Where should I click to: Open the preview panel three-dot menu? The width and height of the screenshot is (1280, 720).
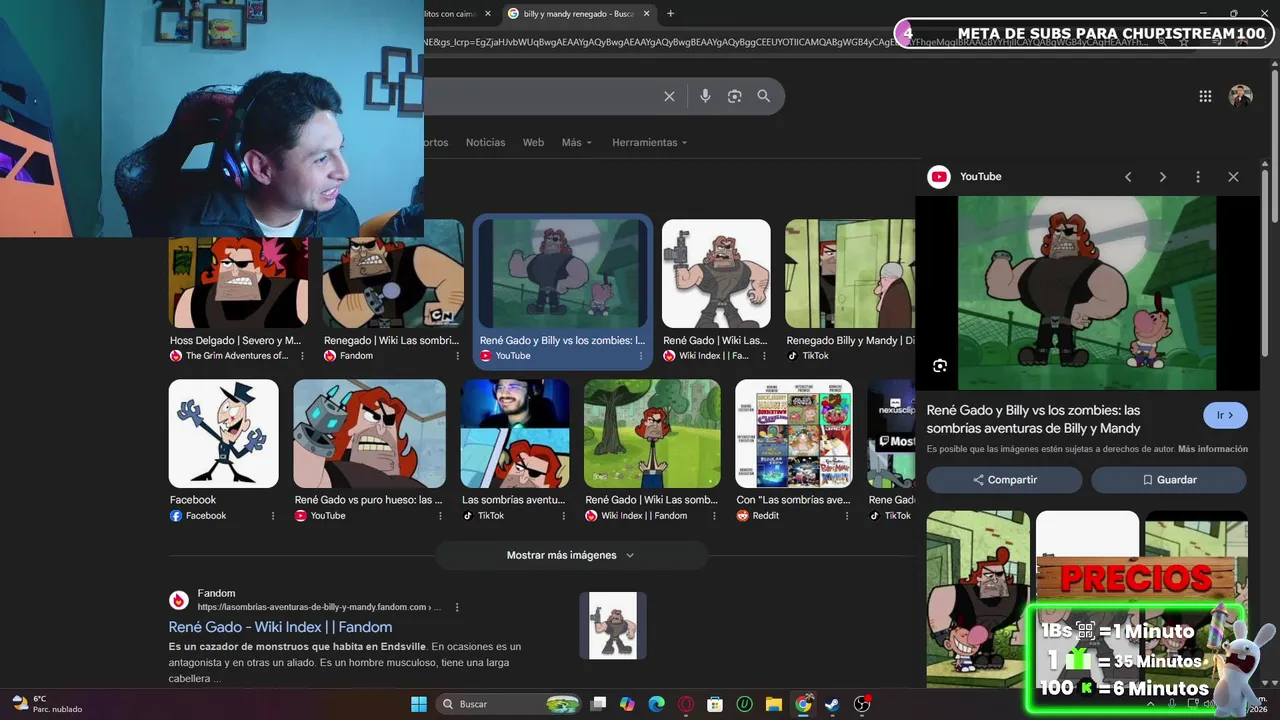point(1198,177)
